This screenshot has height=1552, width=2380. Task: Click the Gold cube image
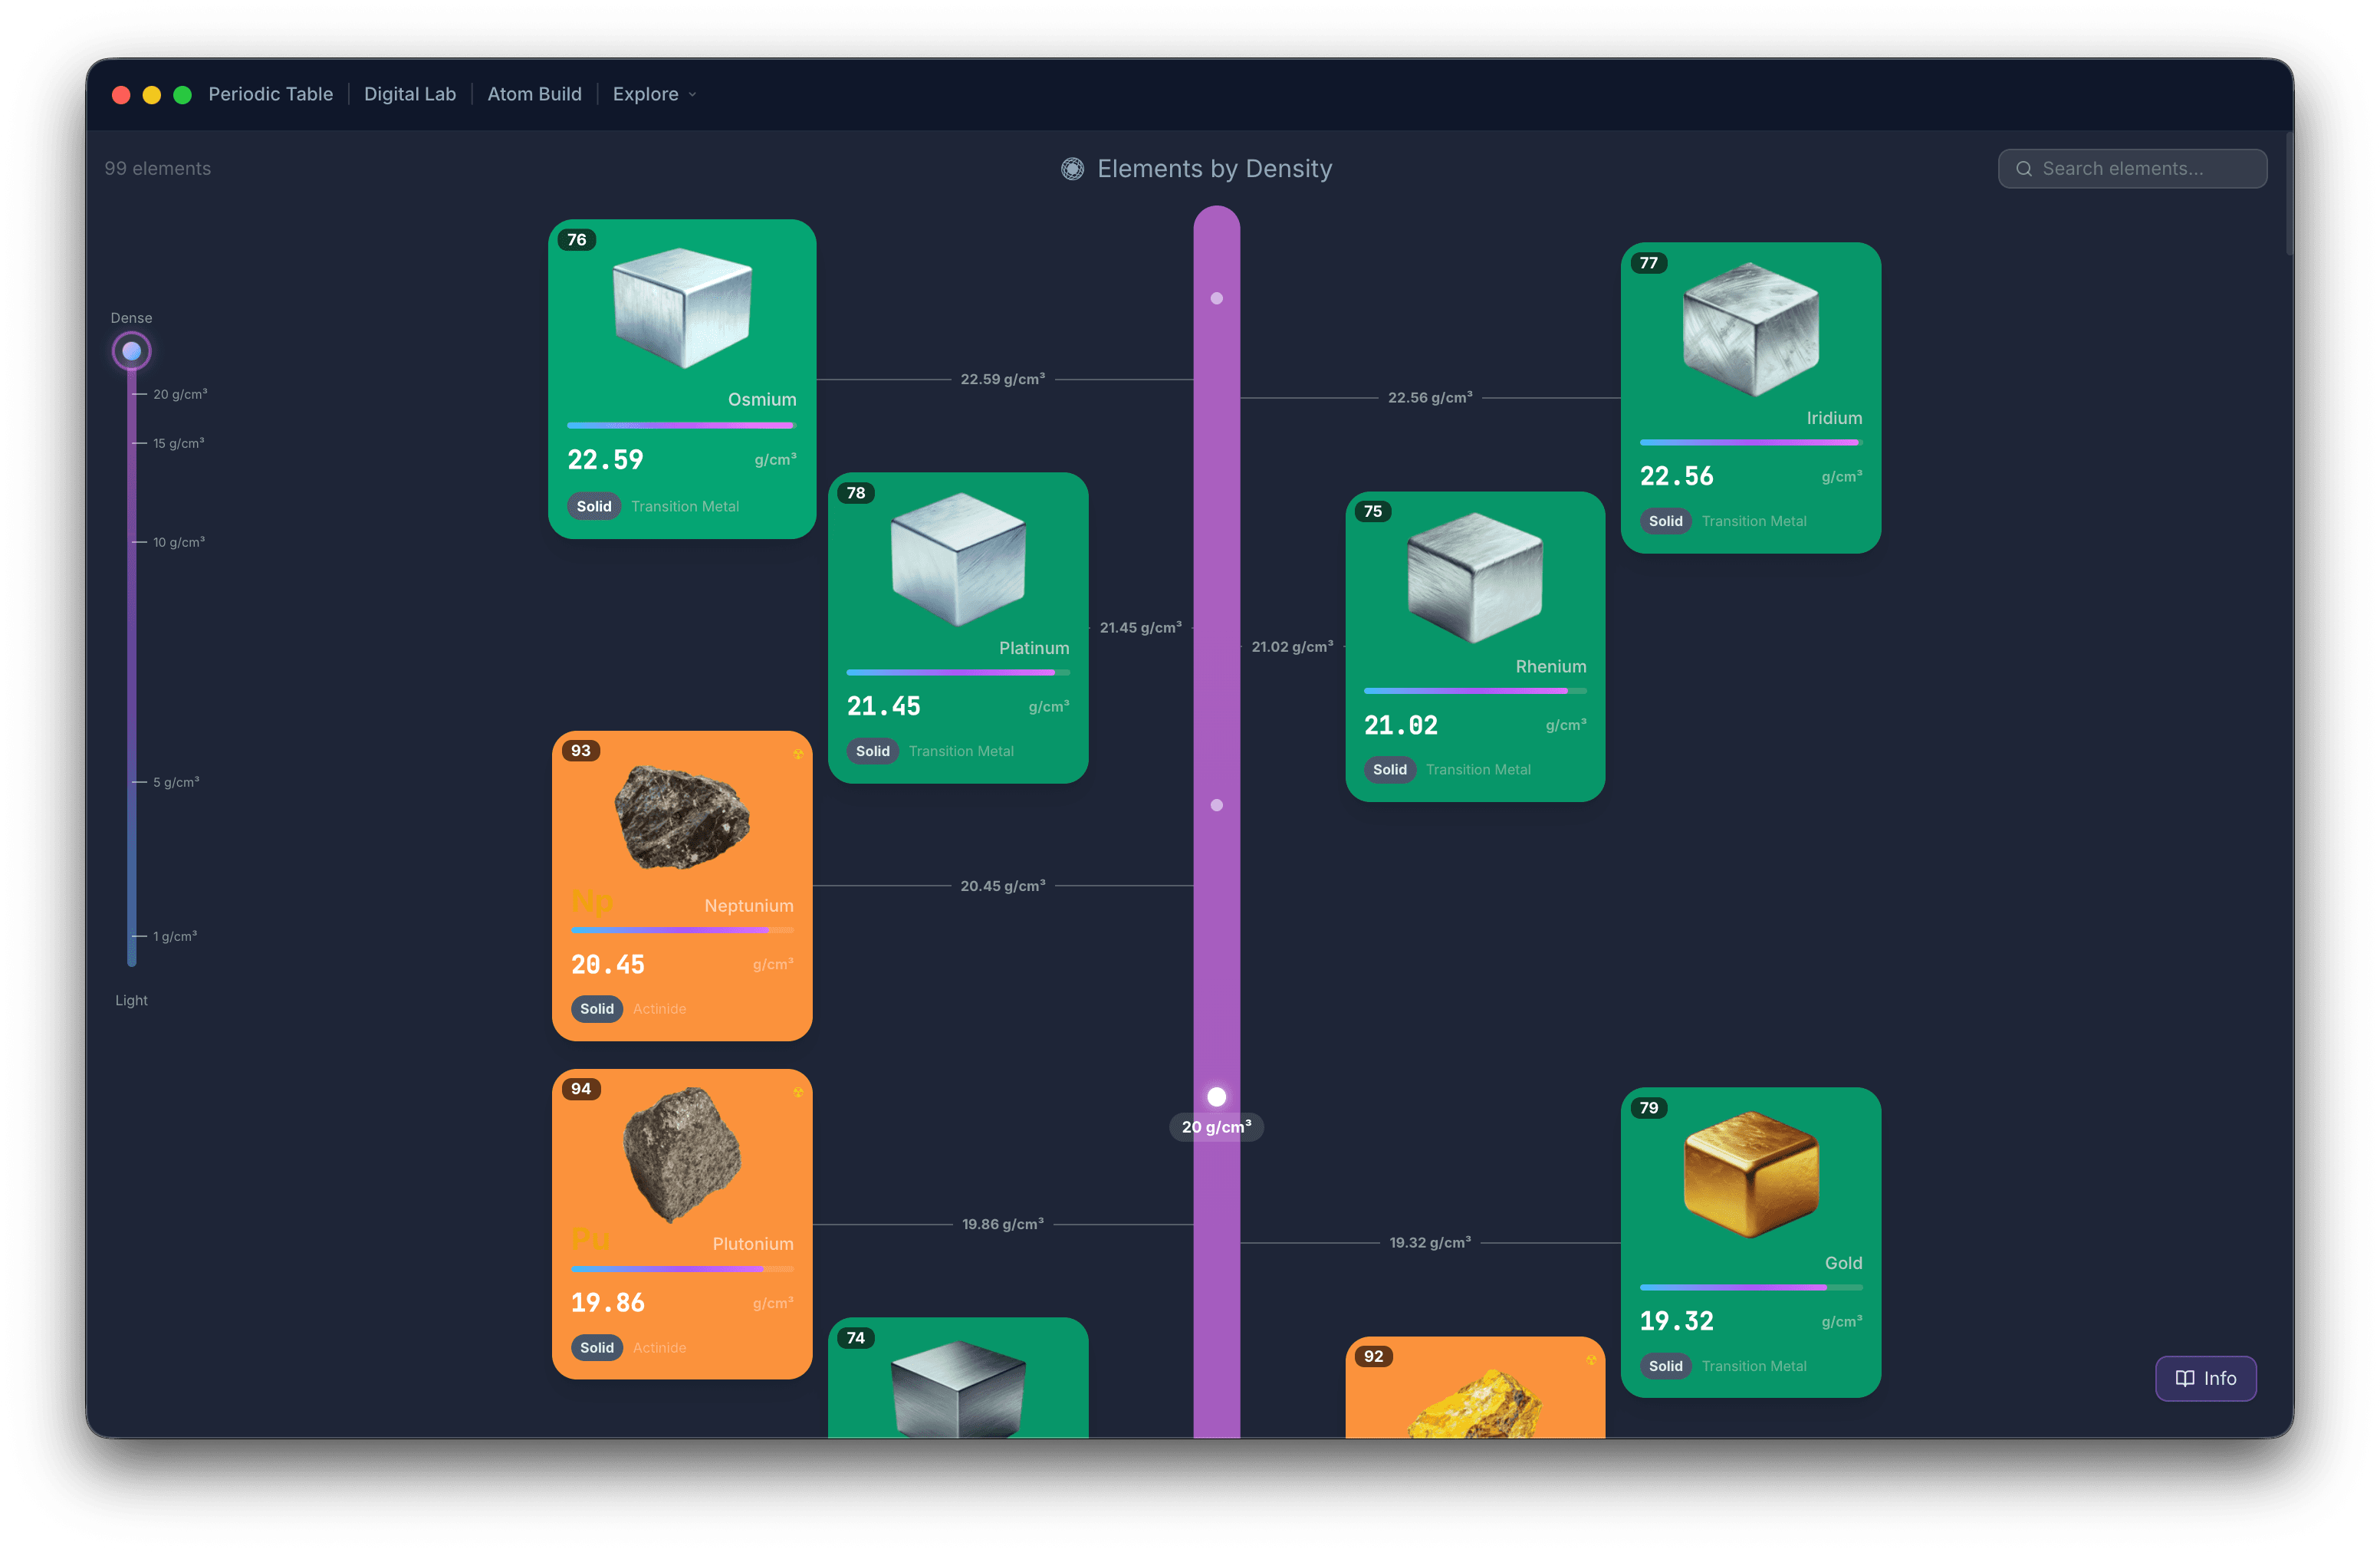coord(1750,1175)
